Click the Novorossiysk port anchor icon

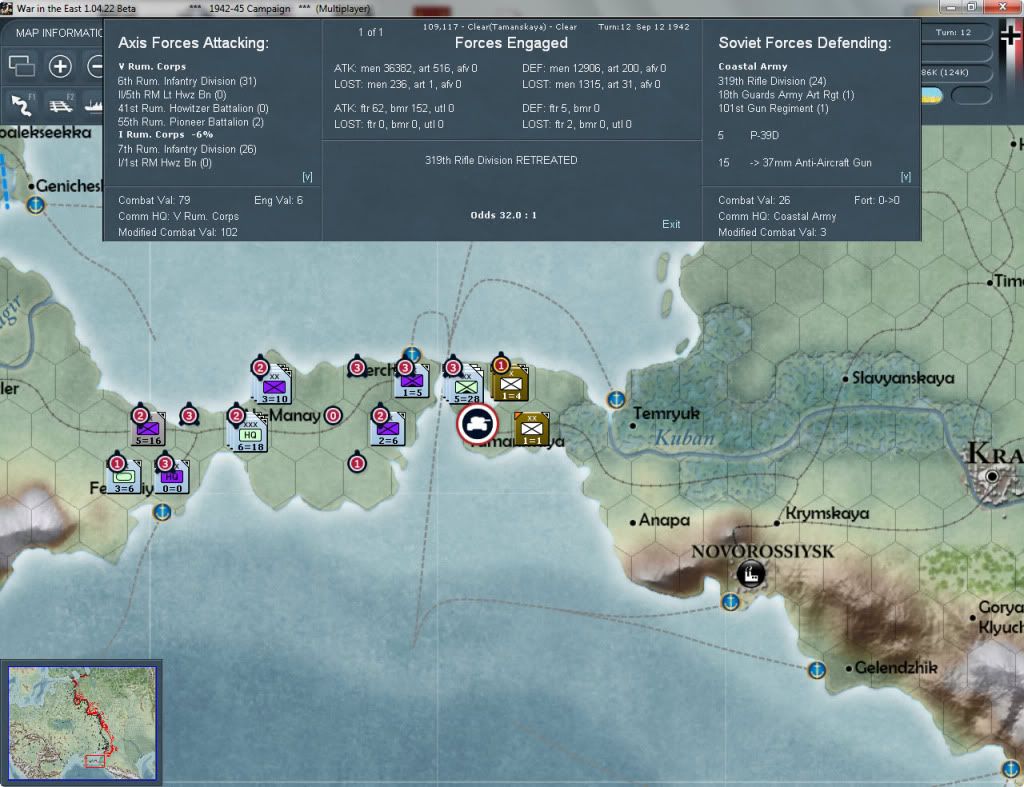[730, 602]
